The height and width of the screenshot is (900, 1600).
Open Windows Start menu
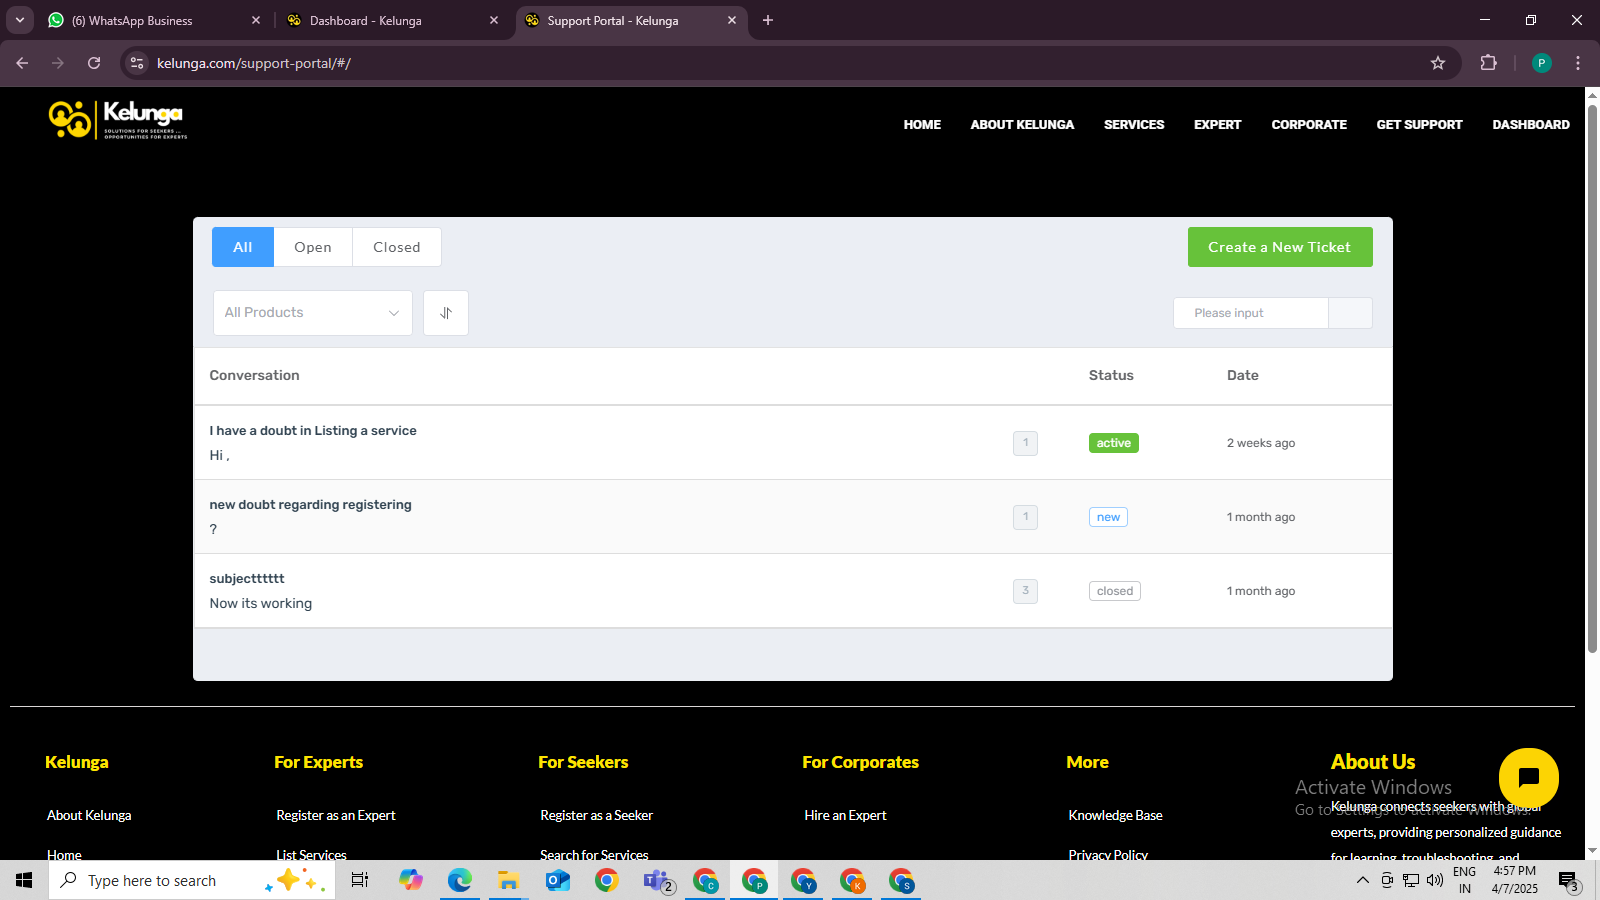click(24, 880)
